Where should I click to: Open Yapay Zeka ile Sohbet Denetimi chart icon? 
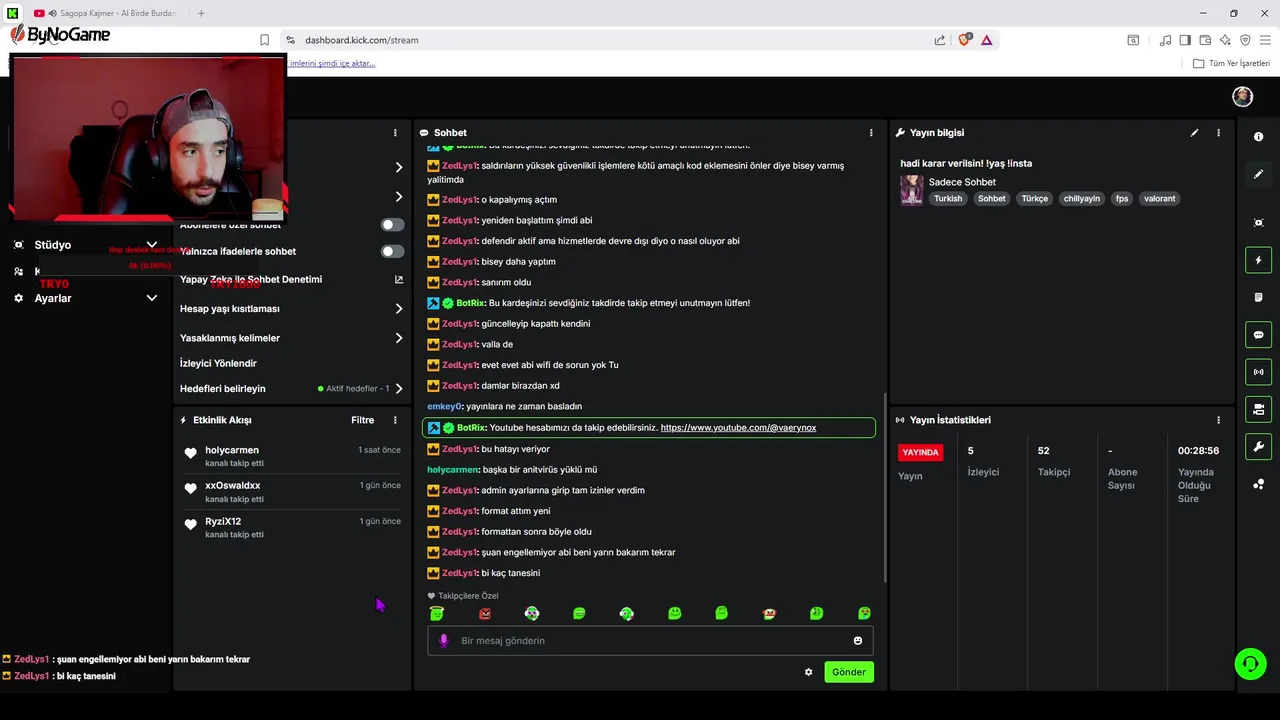pyautogui.click(x=399, y=280)
